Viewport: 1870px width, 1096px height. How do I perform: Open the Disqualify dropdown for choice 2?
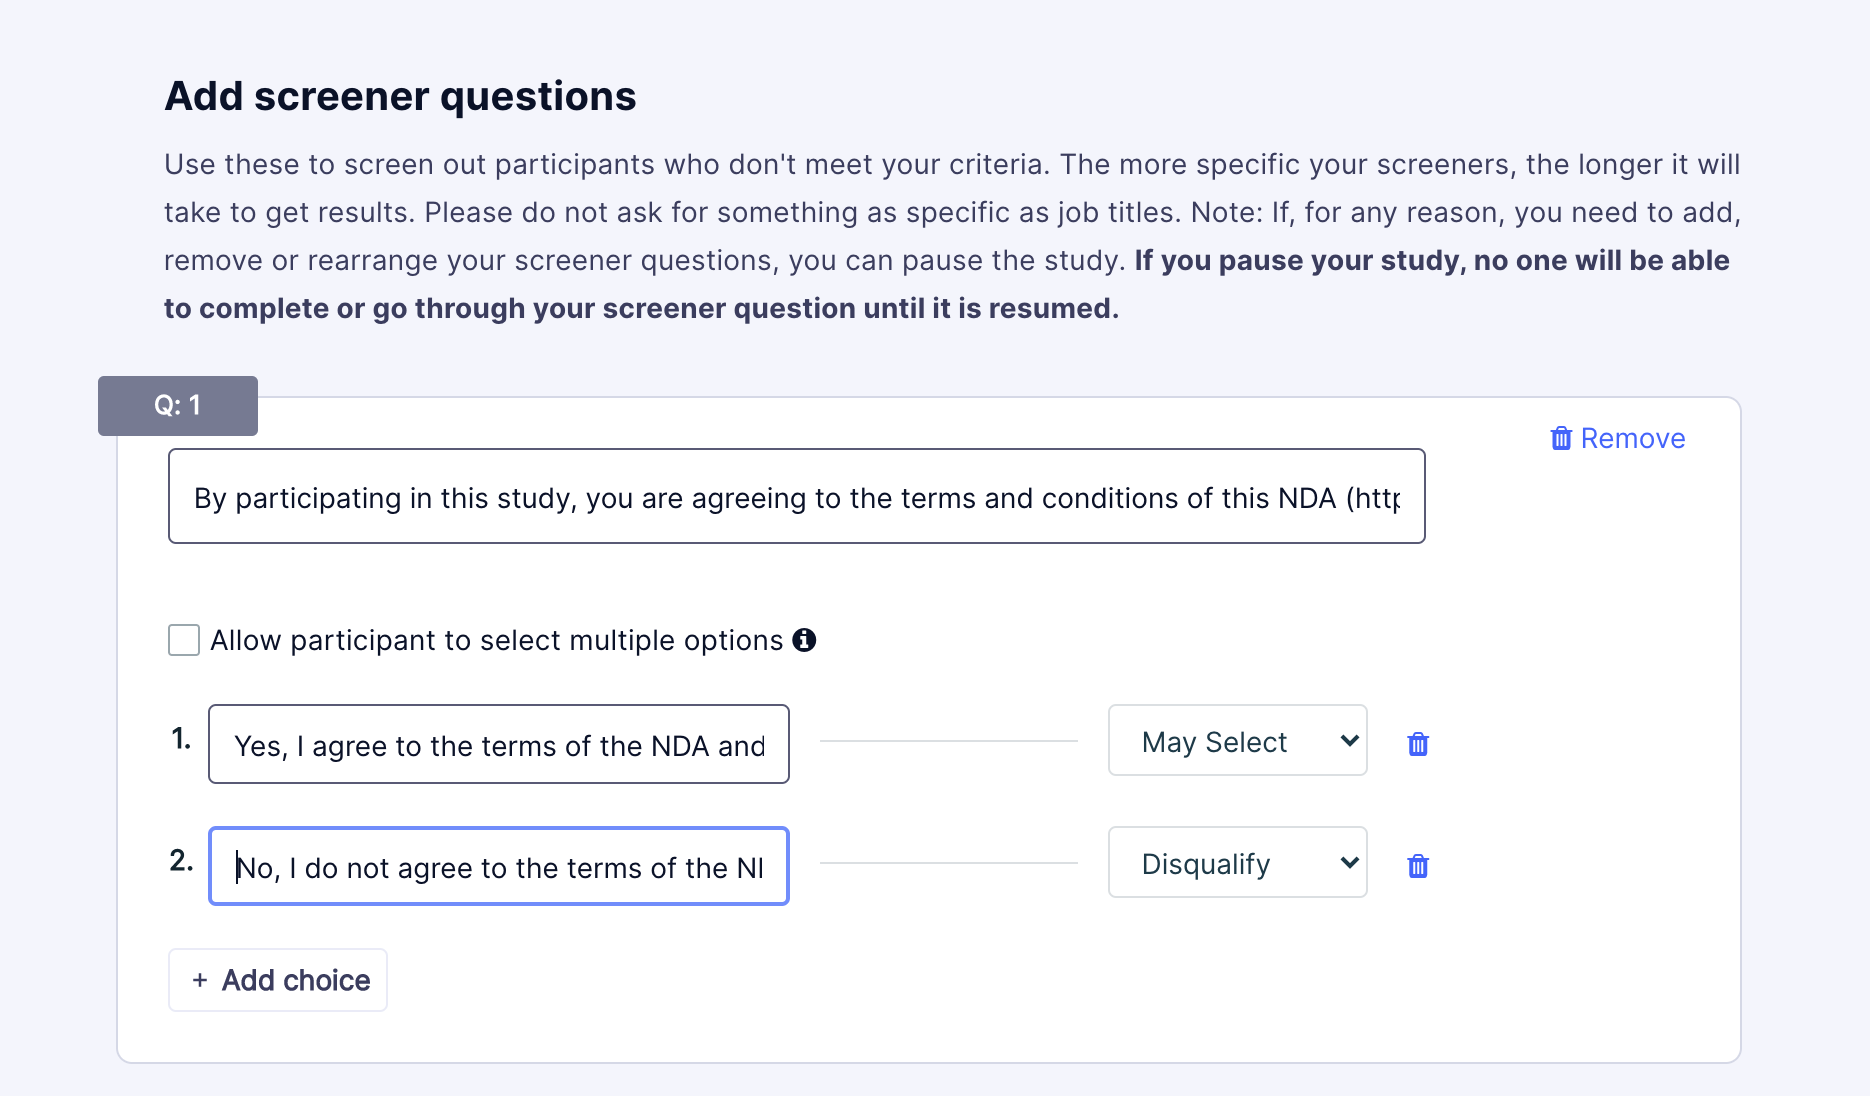coord(1237,862)
